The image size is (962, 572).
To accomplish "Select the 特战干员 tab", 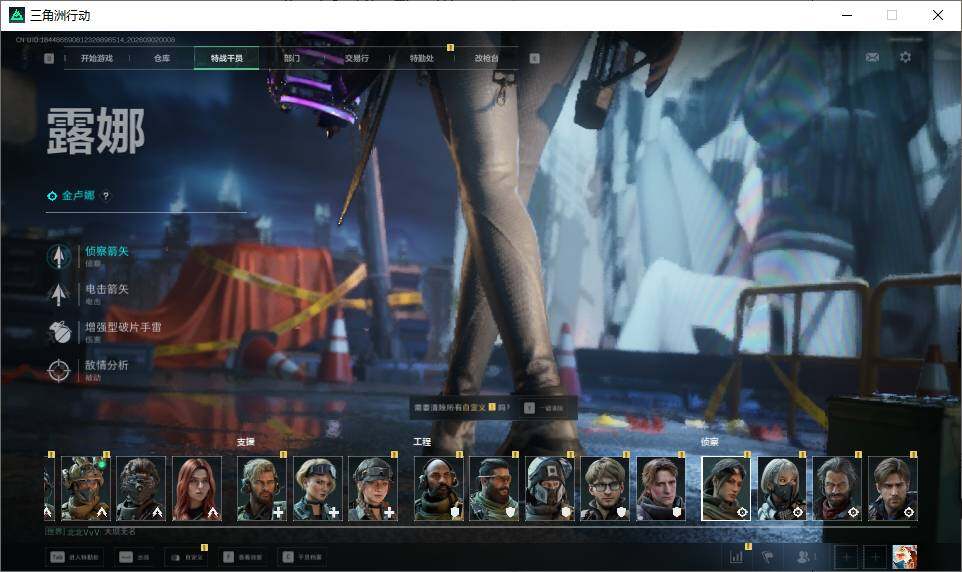I will coord(226,58).
